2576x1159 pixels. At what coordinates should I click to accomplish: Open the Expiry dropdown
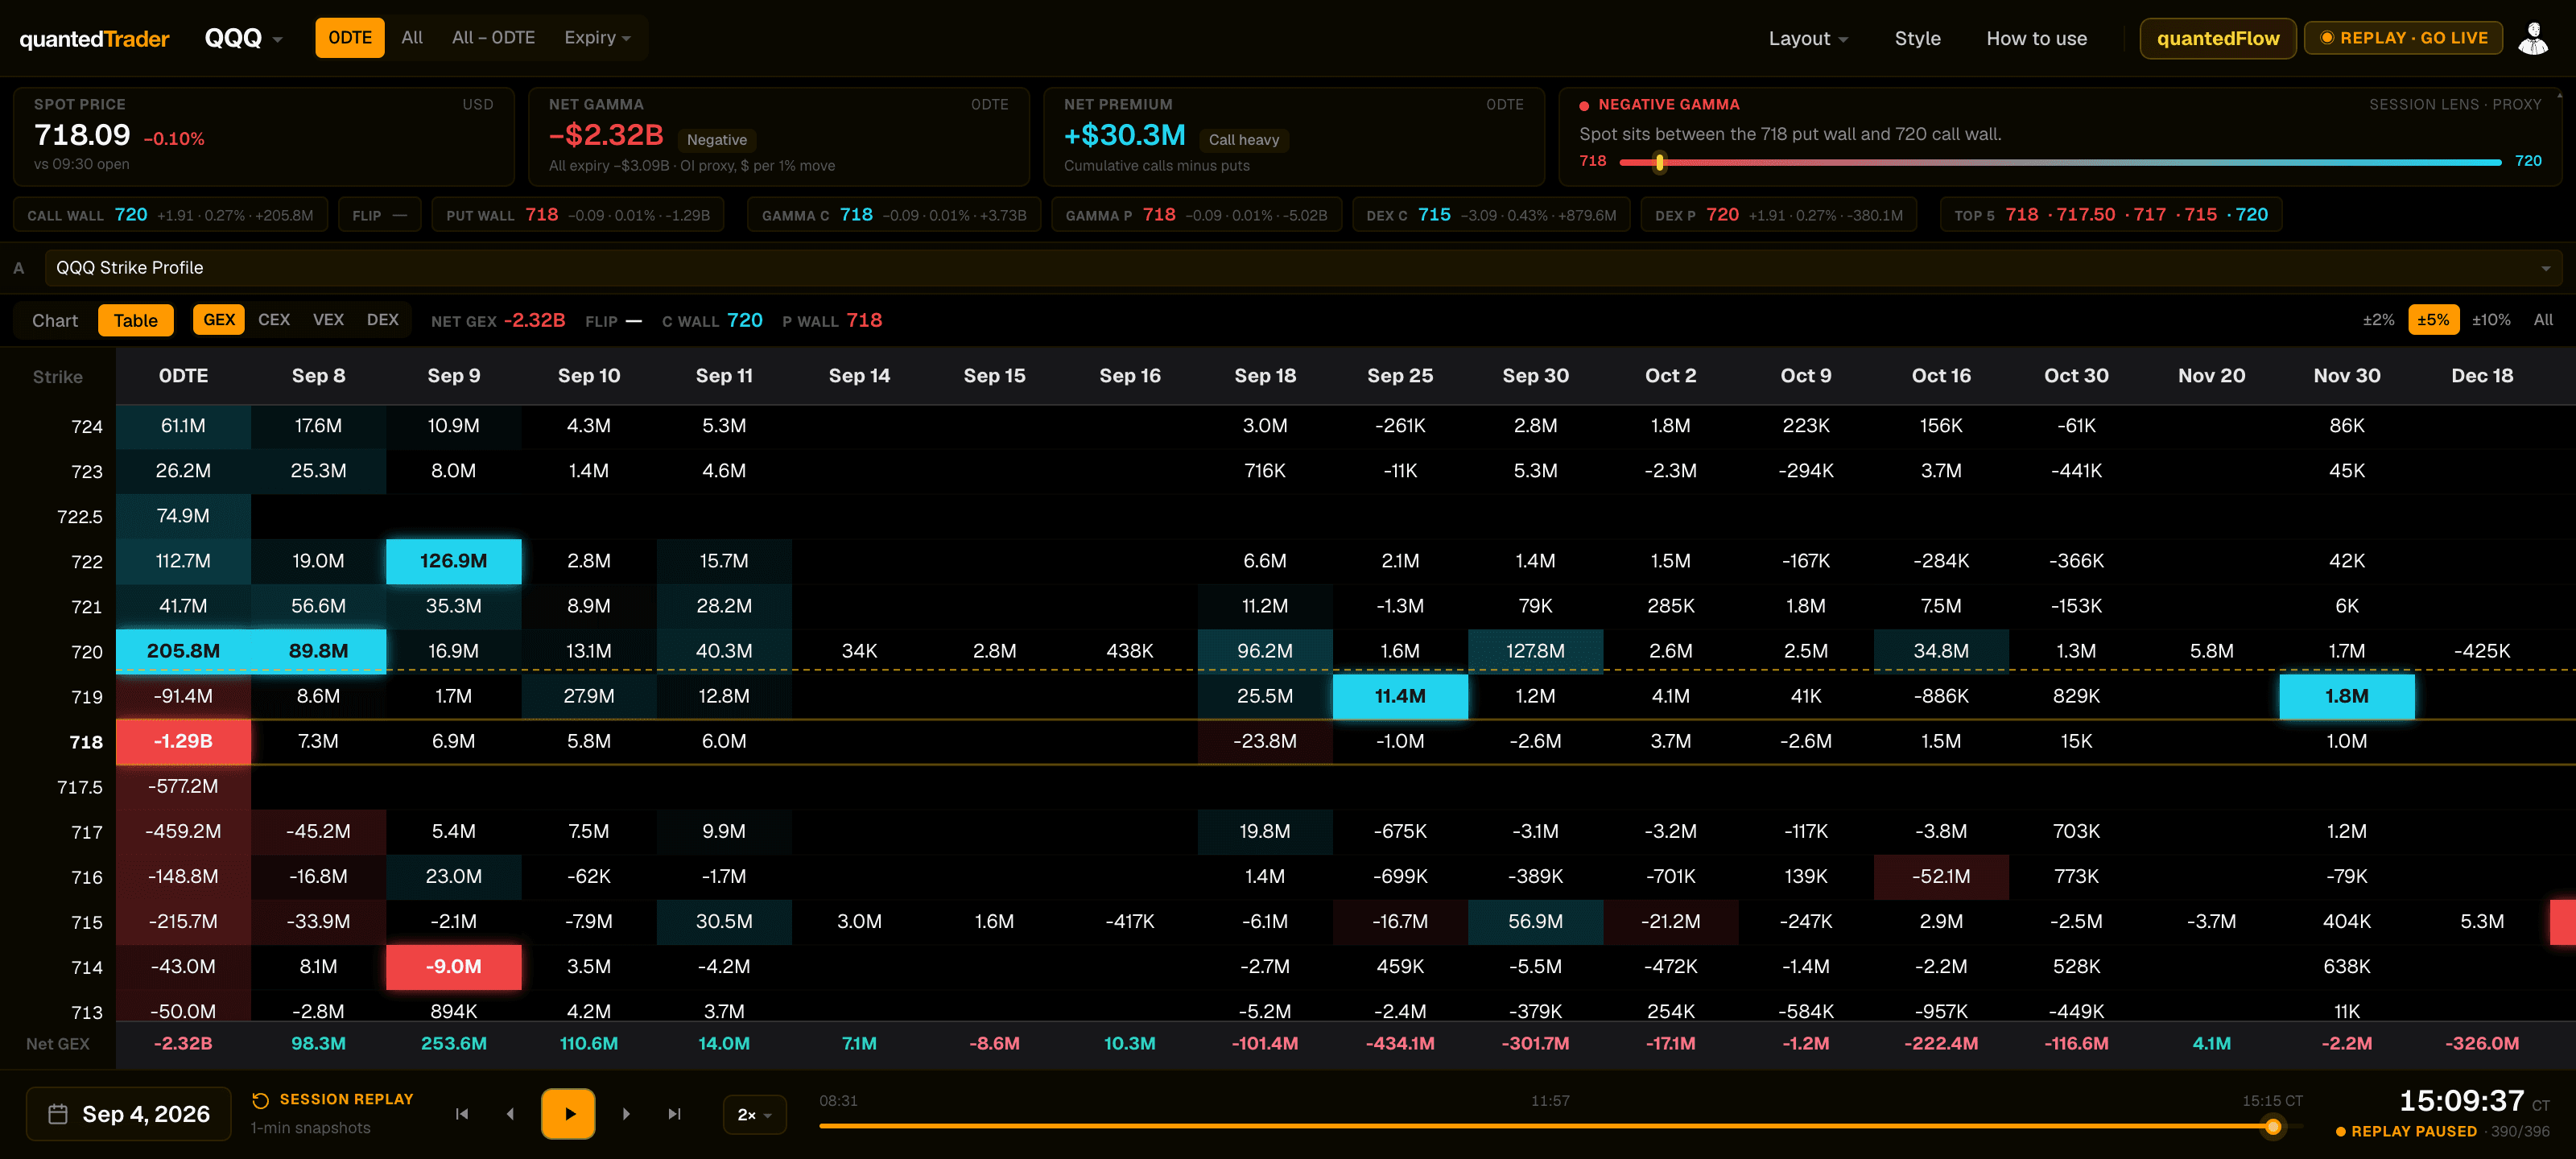pyautogui.click(x=597, y=38)
